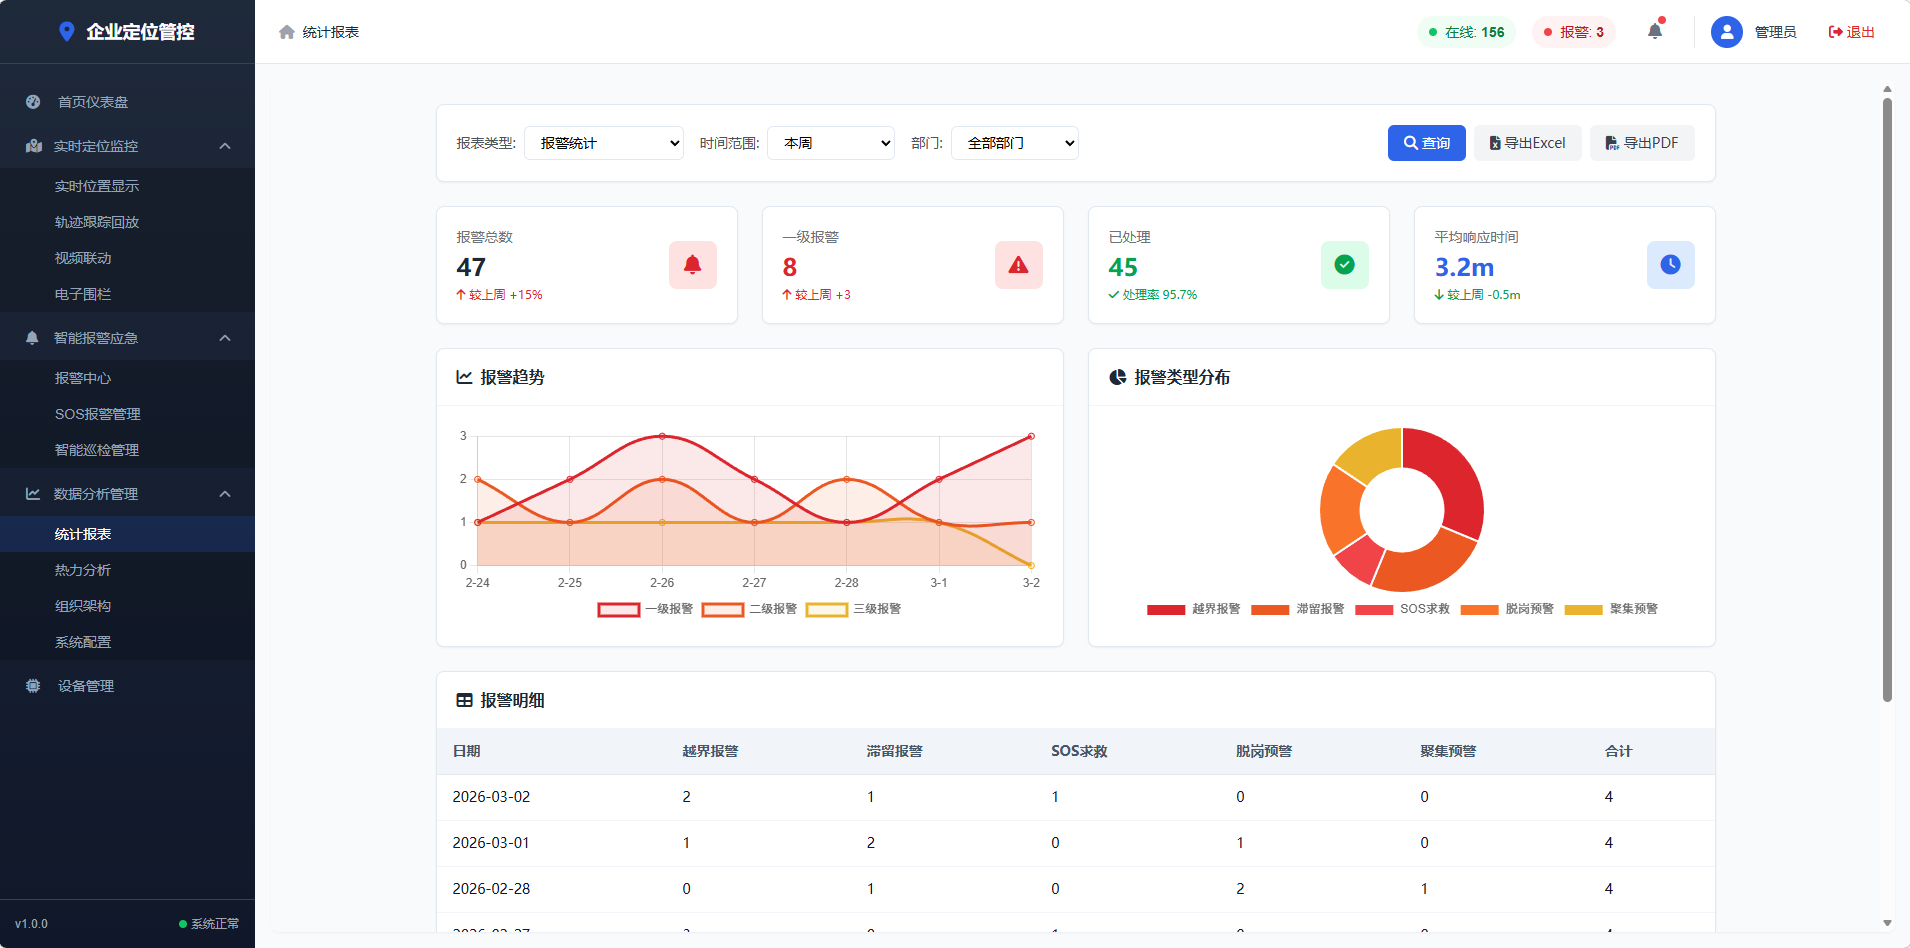Click the page vertical scrollbar
The image size is (1910, 948).
1887,400
